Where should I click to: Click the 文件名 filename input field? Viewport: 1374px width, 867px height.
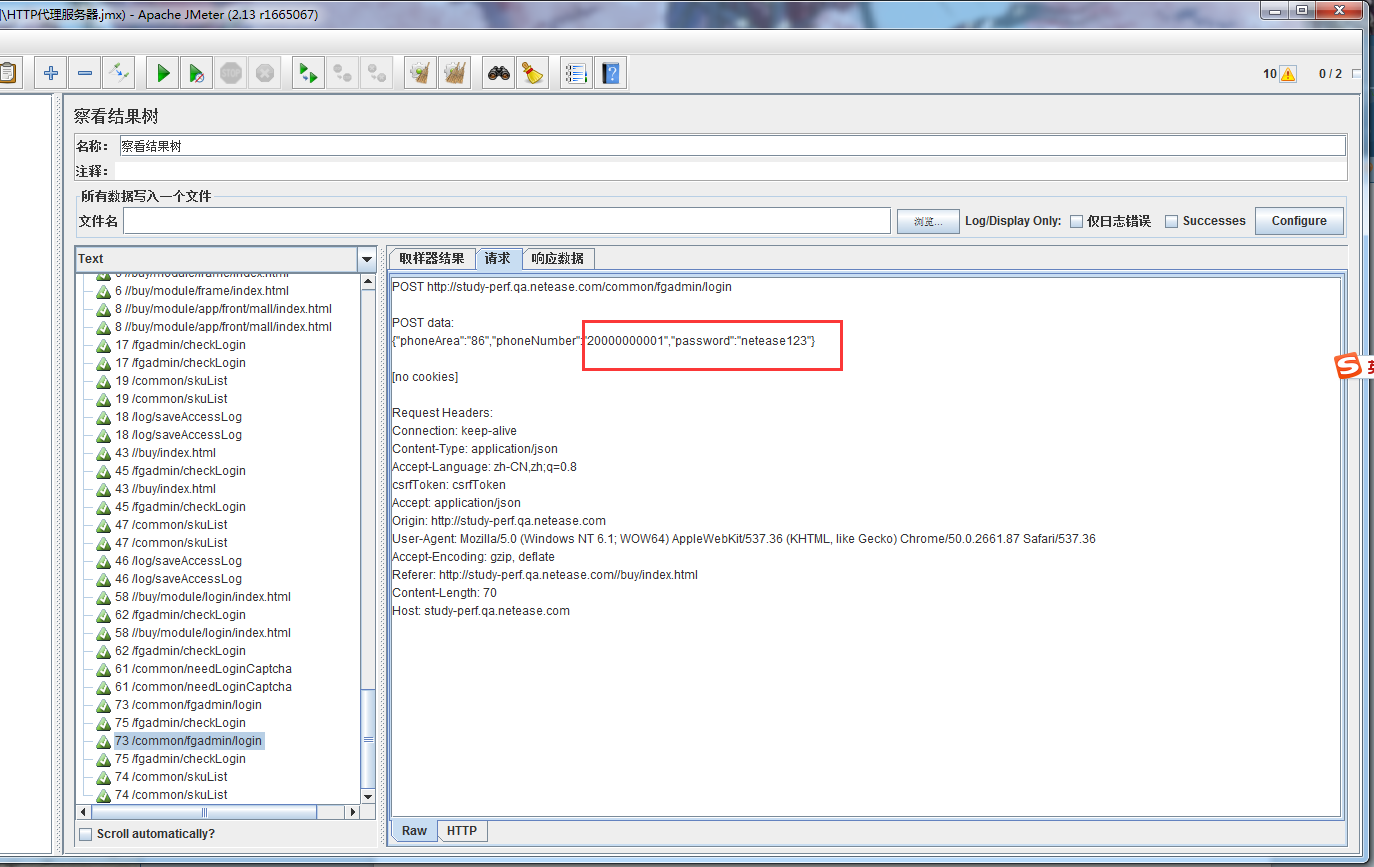[507, 221]
